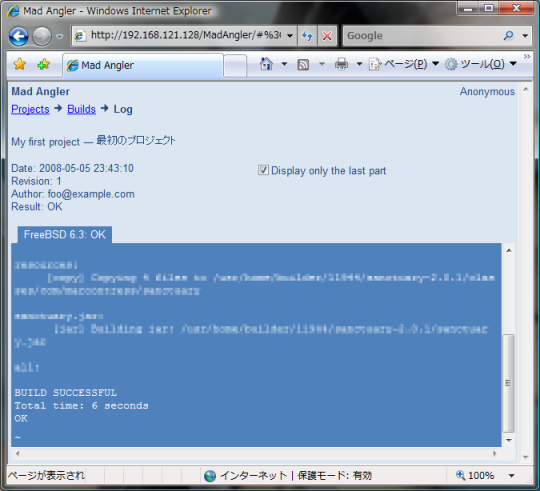Open Favorites Center star icon
Screen dimensions: 540x491
tap(20, 64)
